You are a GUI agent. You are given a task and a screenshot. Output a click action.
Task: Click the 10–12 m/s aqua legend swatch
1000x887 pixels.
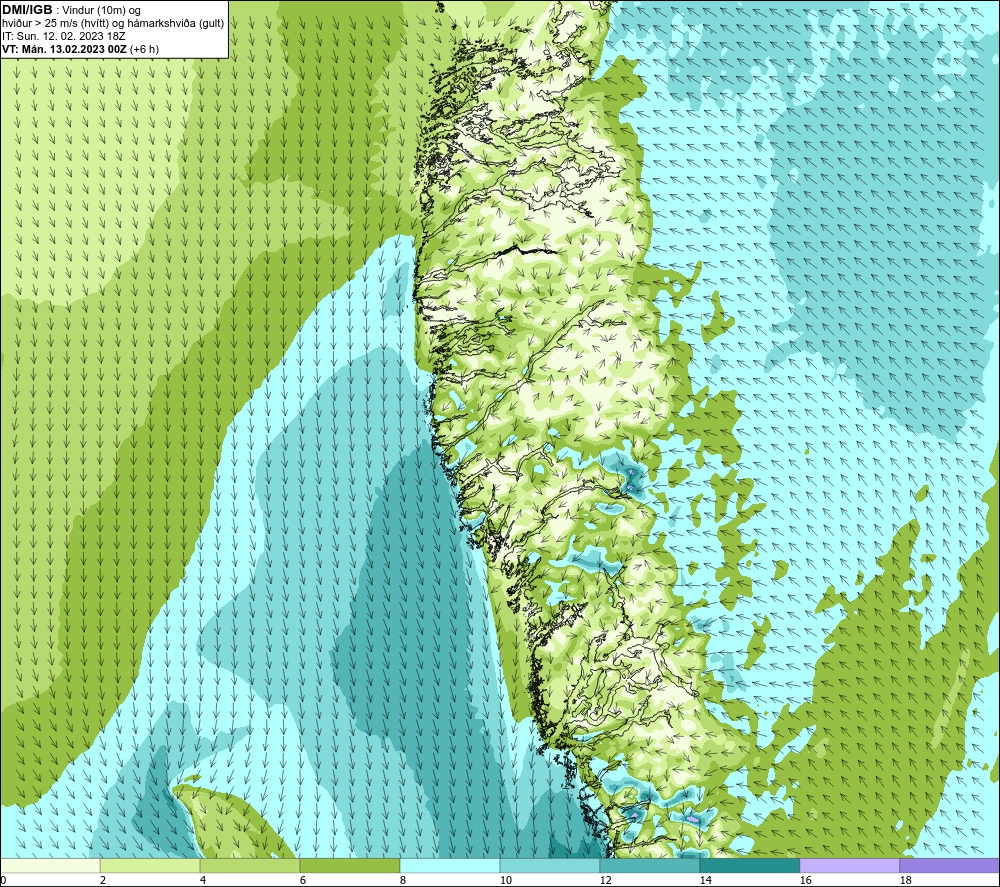tap(550, 865)
